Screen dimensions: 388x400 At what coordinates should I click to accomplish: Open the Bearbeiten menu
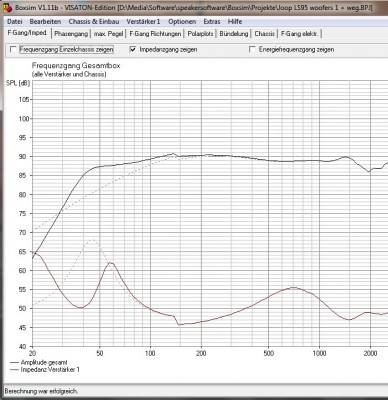click(x=45, y=22)
